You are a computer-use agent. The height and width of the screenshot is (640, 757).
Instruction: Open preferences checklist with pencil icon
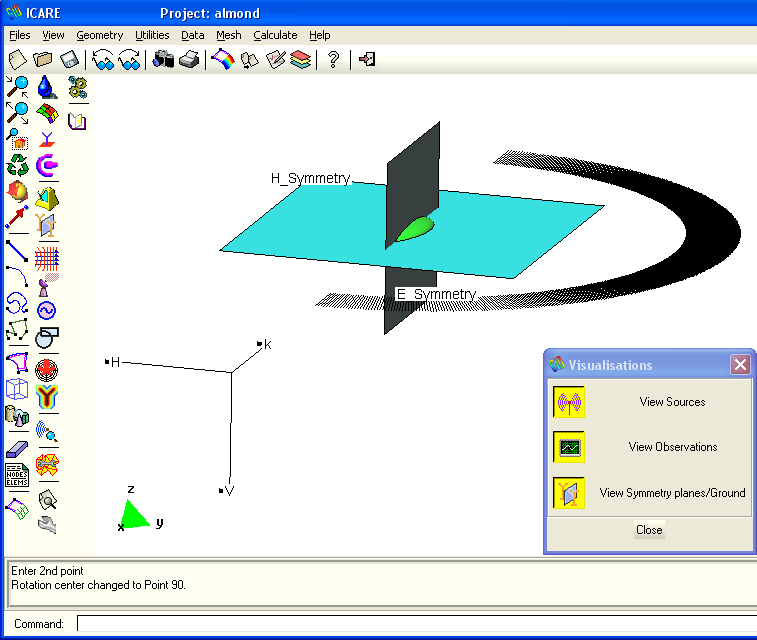tap(276, 60)
